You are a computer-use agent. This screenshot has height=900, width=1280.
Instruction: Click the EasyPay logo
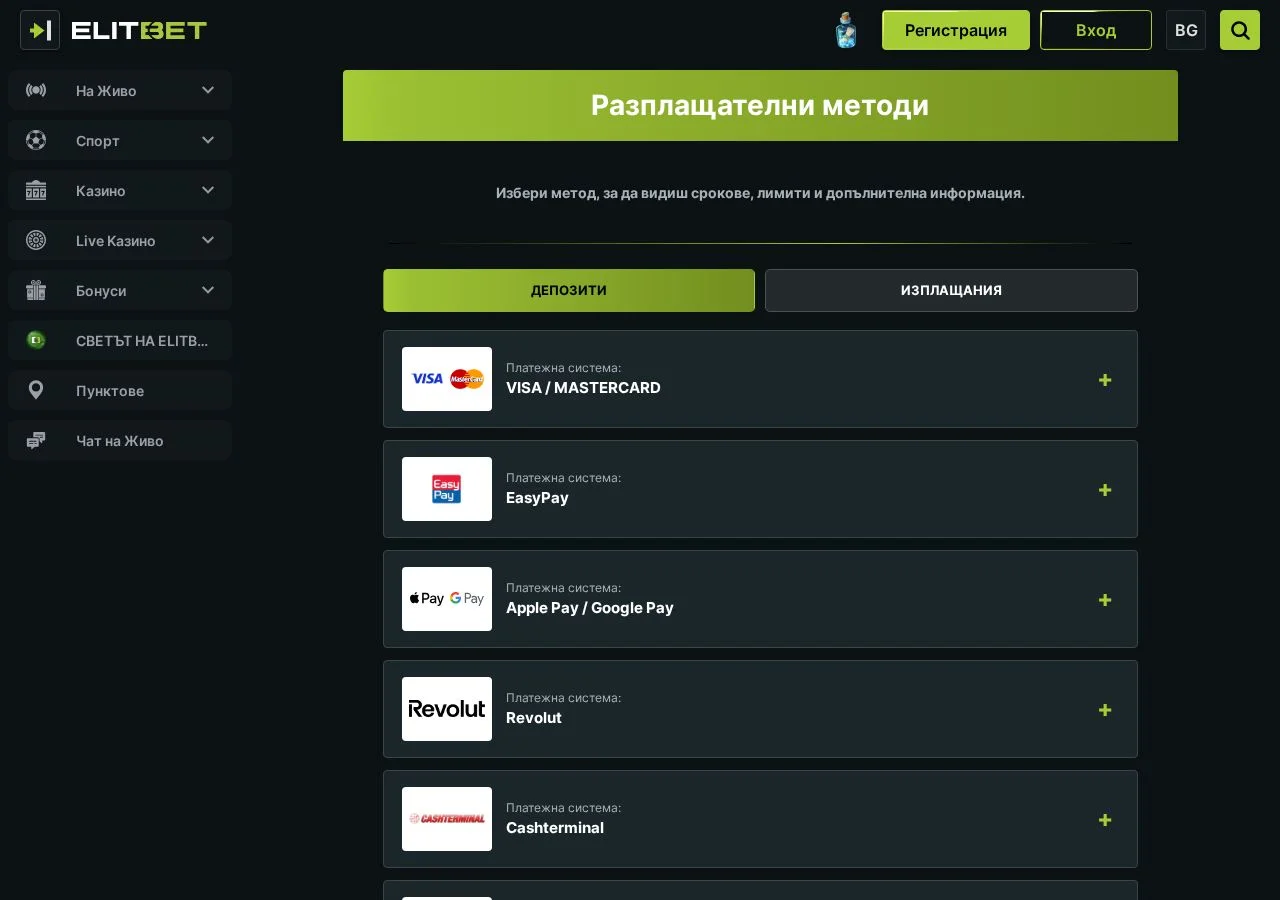(x=447, y=489)
